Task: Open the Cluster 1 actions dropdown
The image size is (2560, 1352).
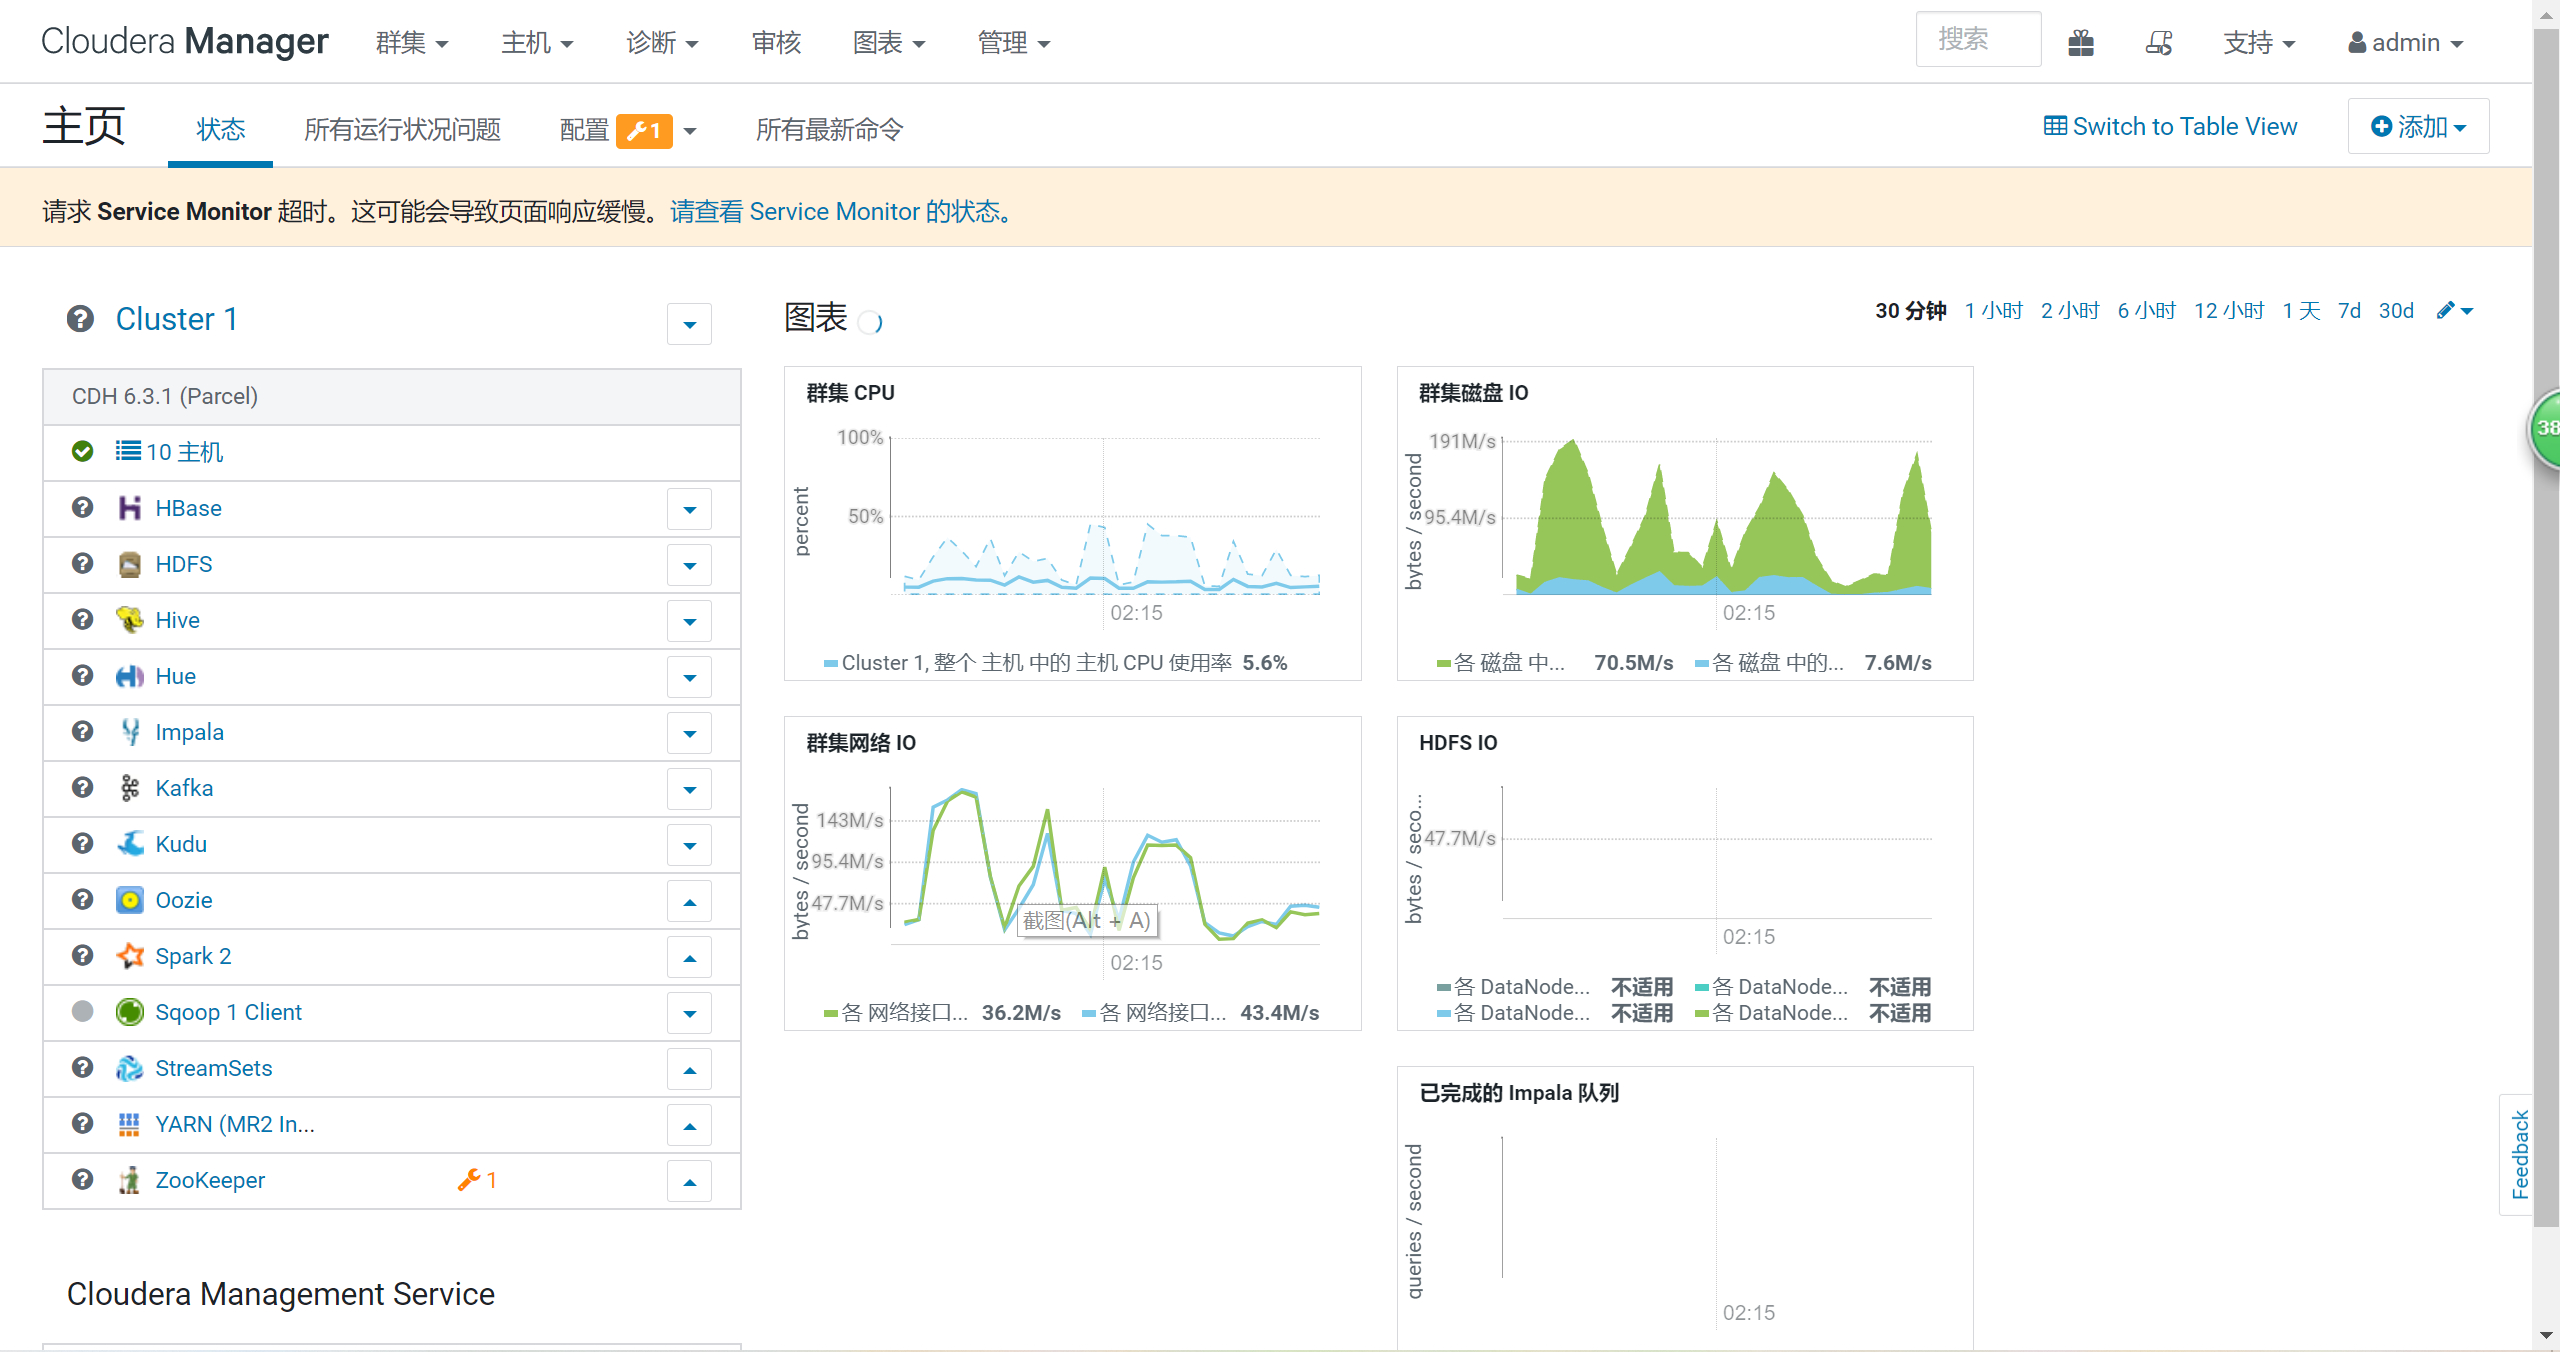Action: (689, 324)
